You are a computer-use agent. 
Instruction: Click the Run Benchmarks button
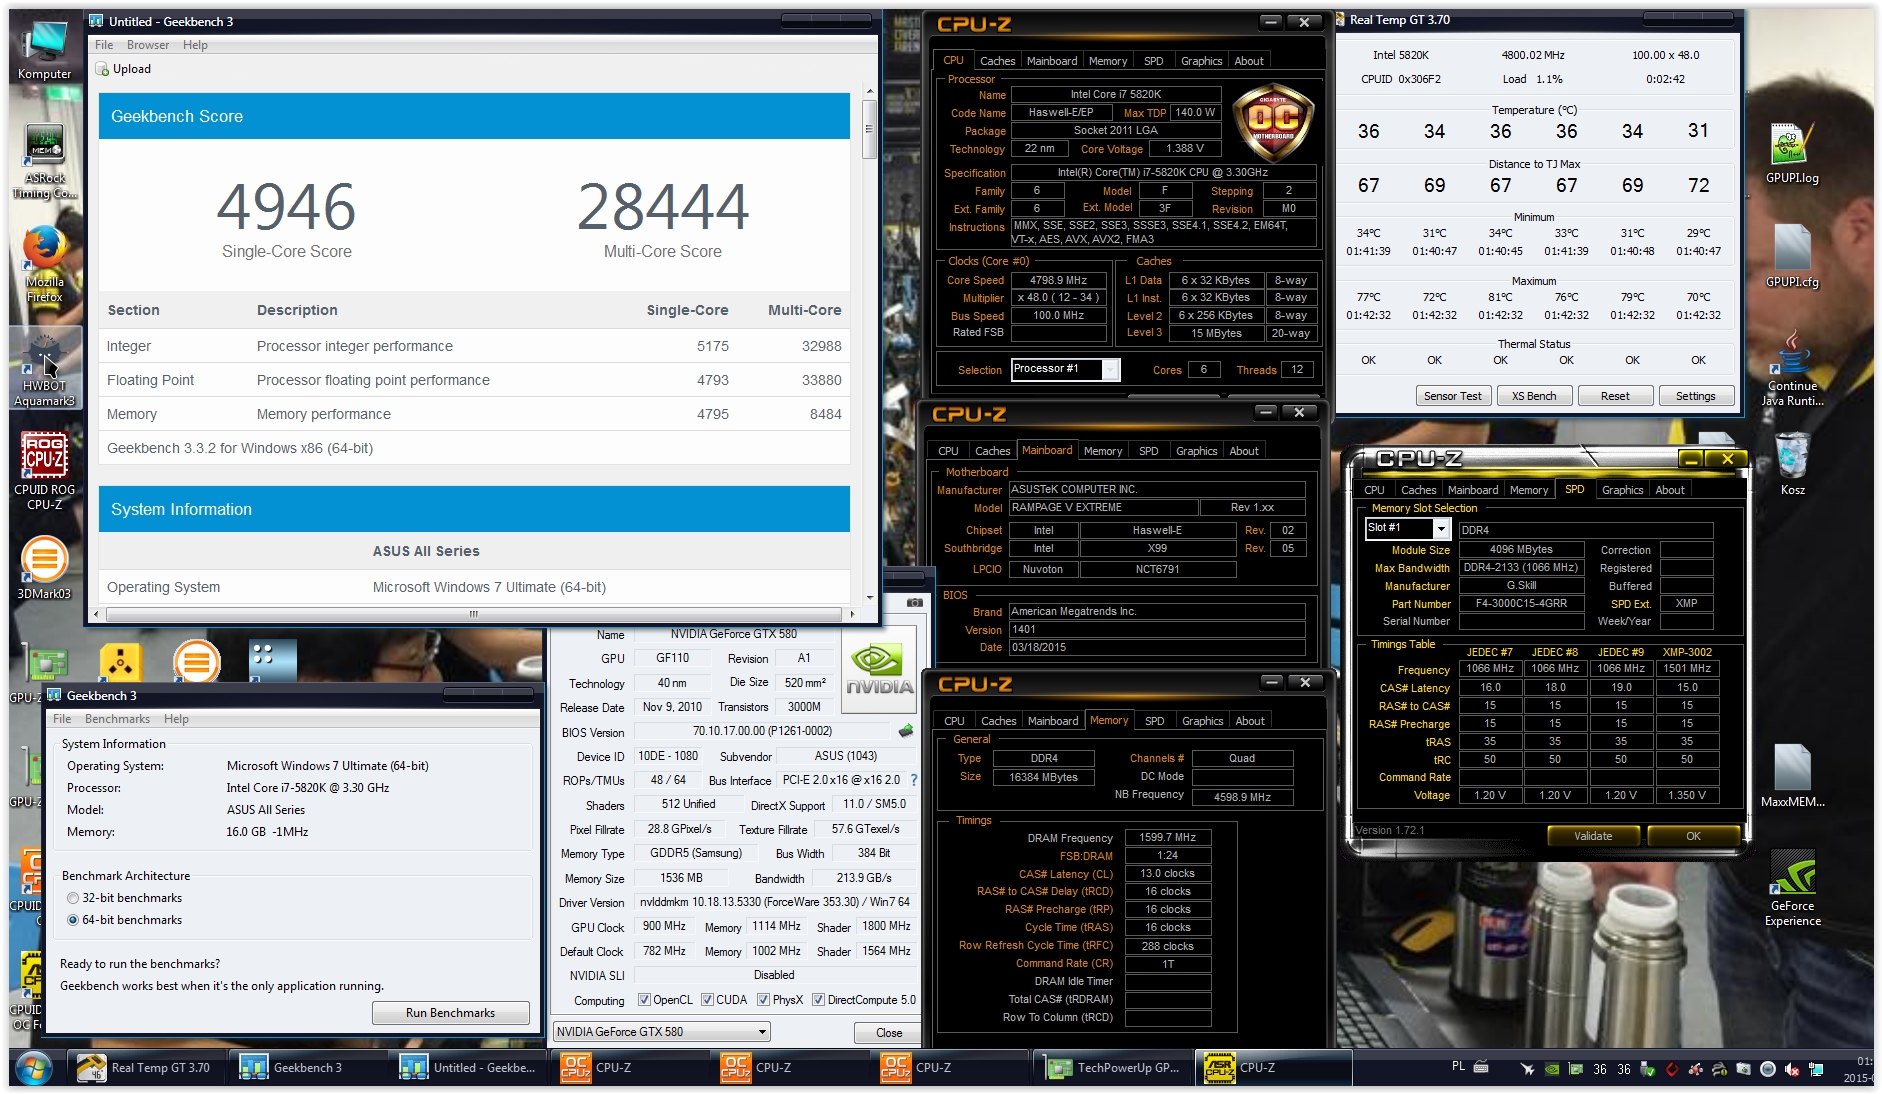(451, 1013)
